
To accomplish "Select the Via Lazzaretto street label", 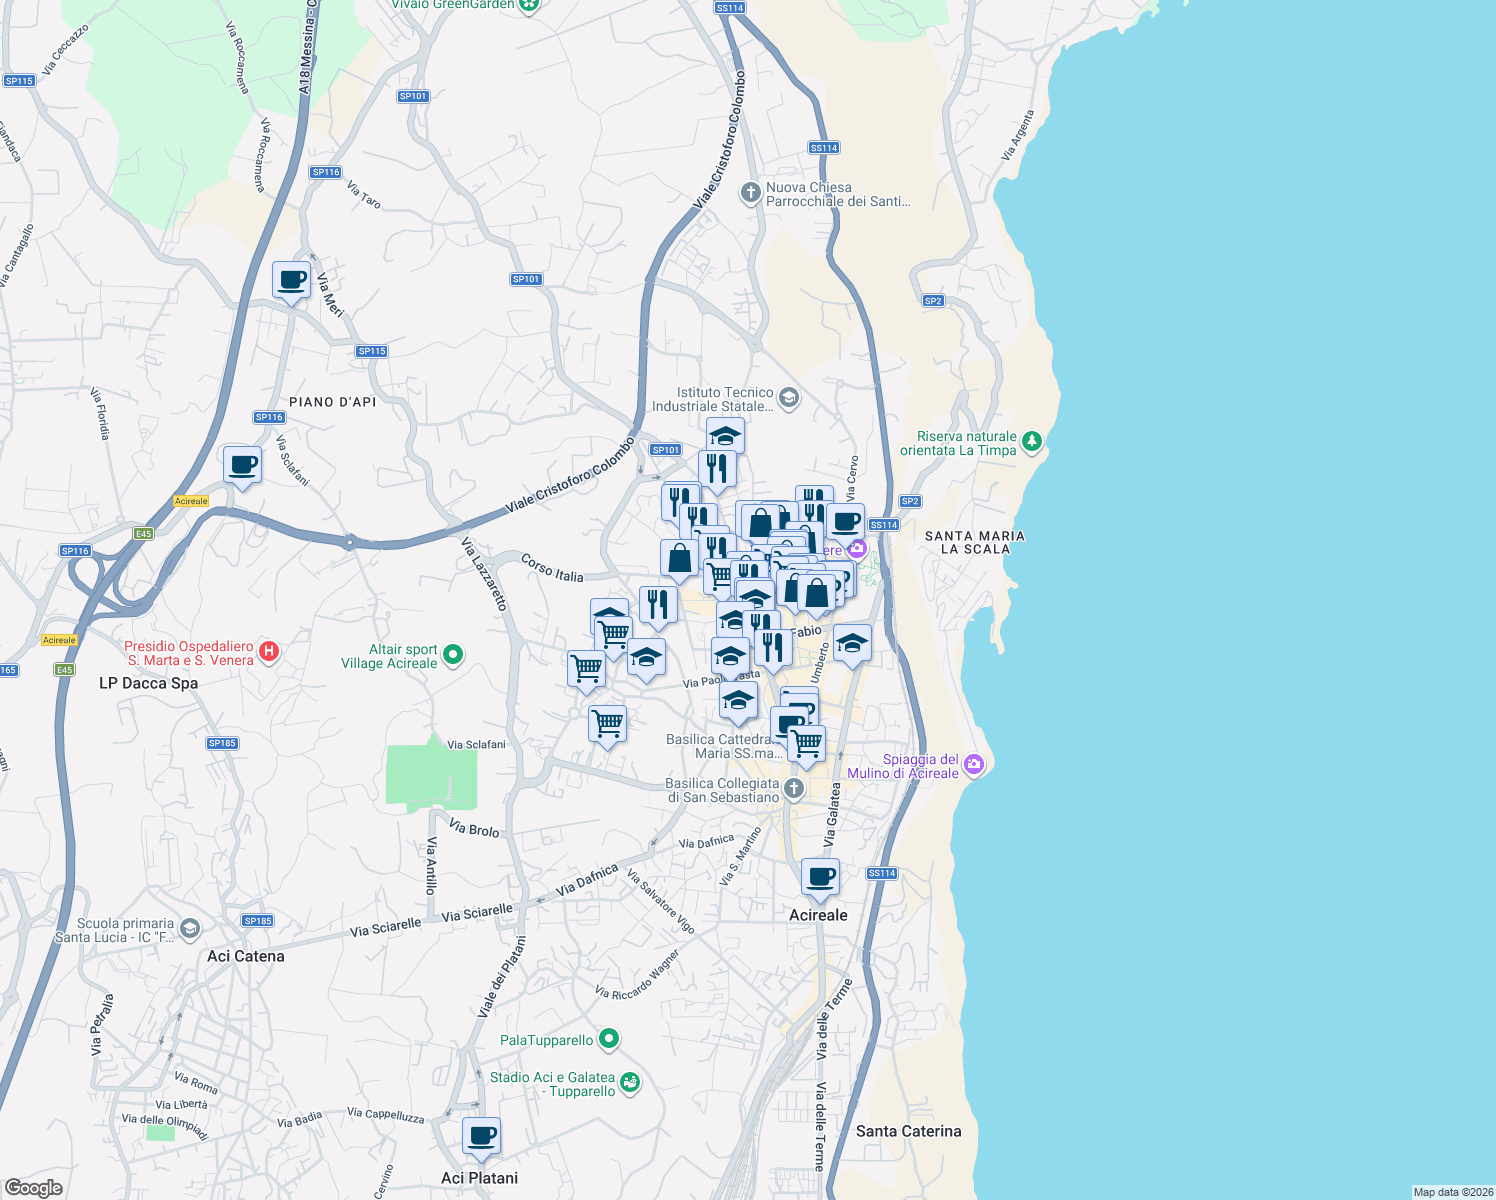I will pos(485,574).
